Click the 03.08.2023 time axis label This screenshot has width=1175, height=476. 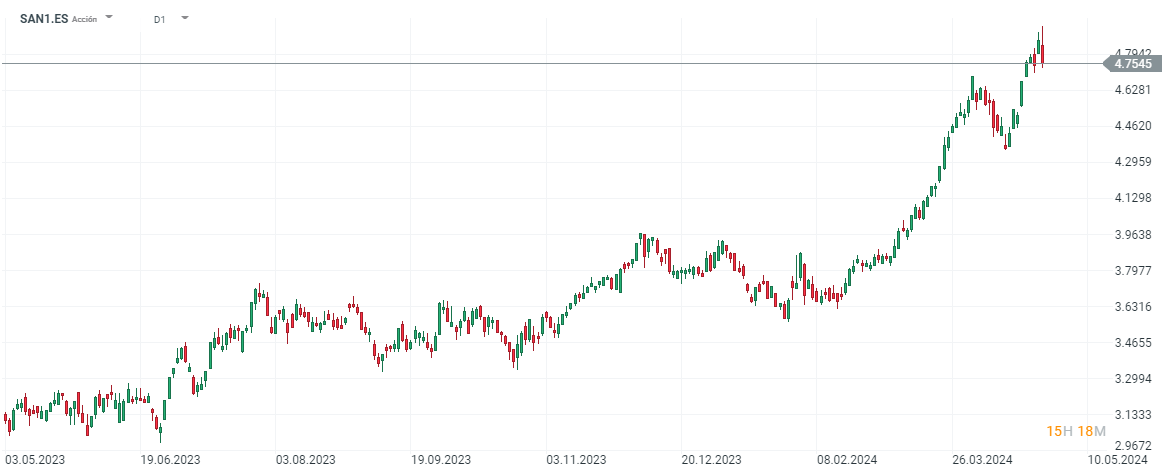306,460
